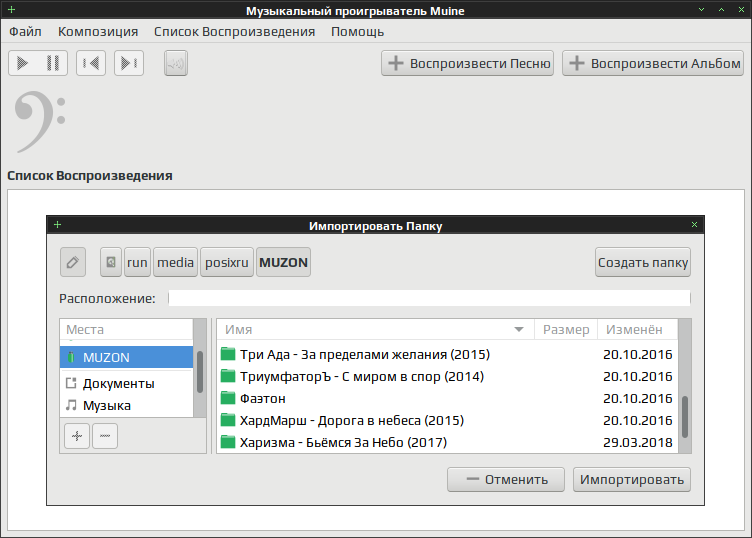Remove bookmark with the minus button
The image size is (752, 538).
[x=105, y=436]
